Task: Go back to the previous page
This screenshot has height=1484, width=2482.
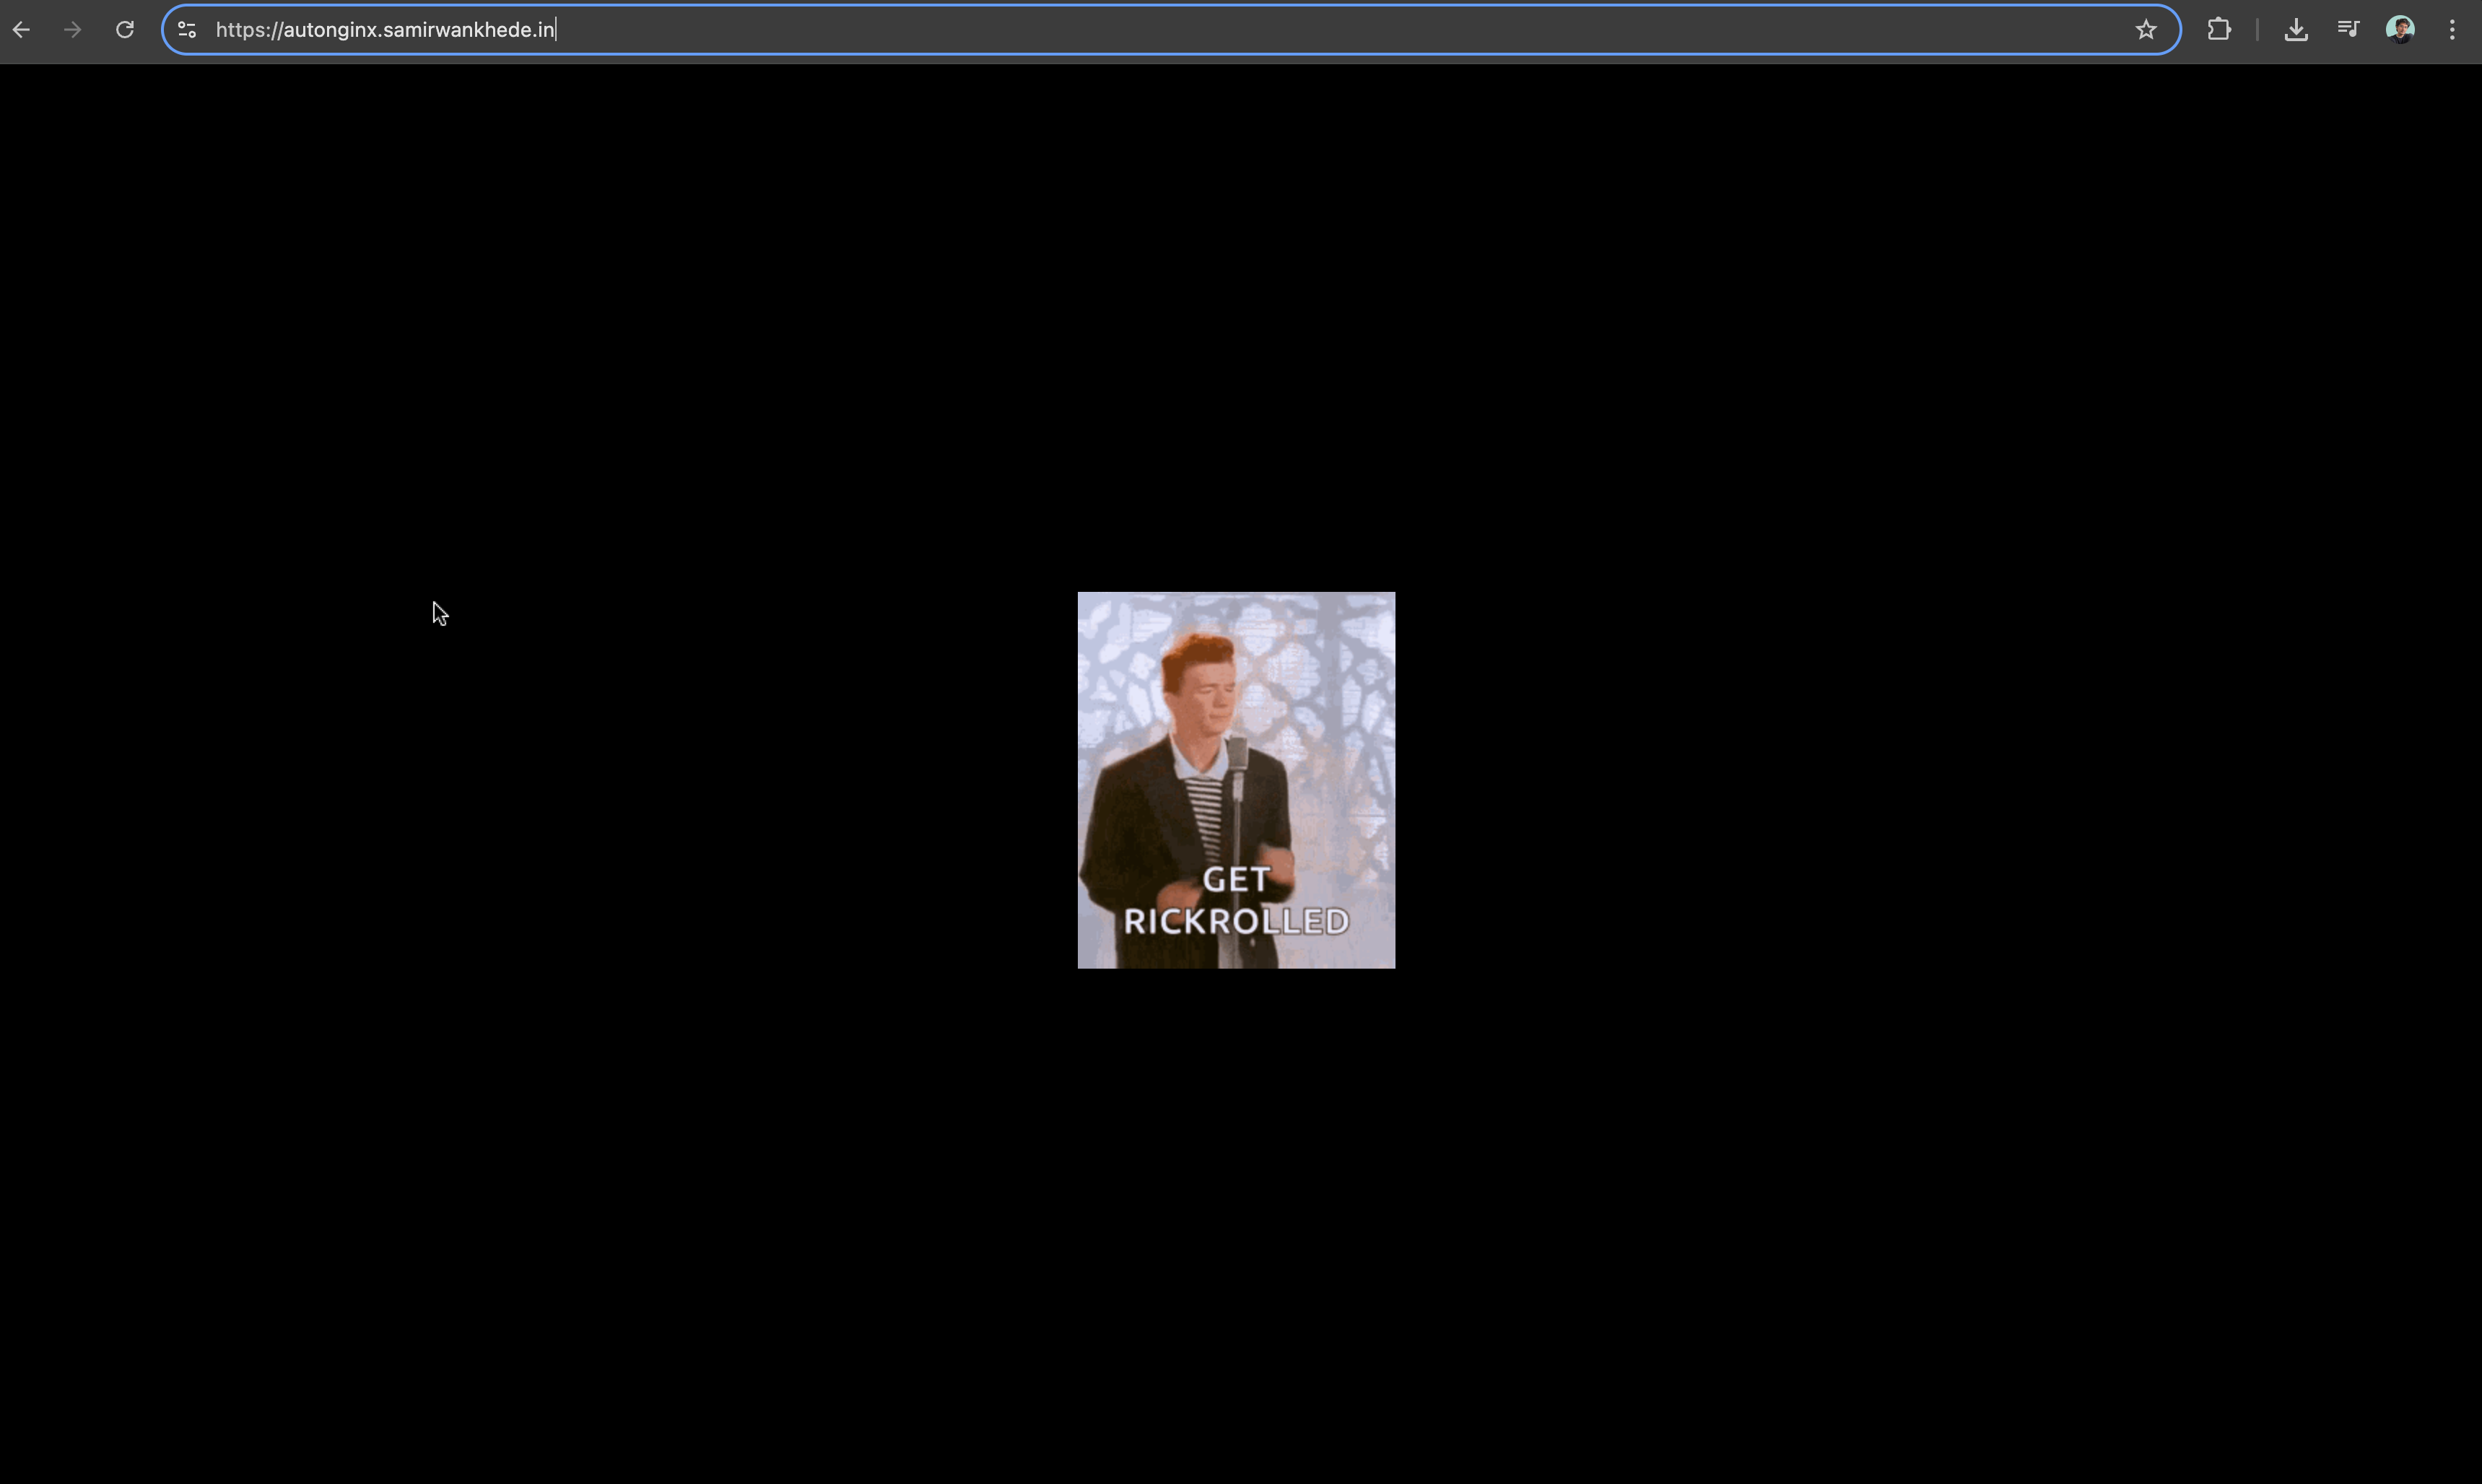Action: click(21, 30)
